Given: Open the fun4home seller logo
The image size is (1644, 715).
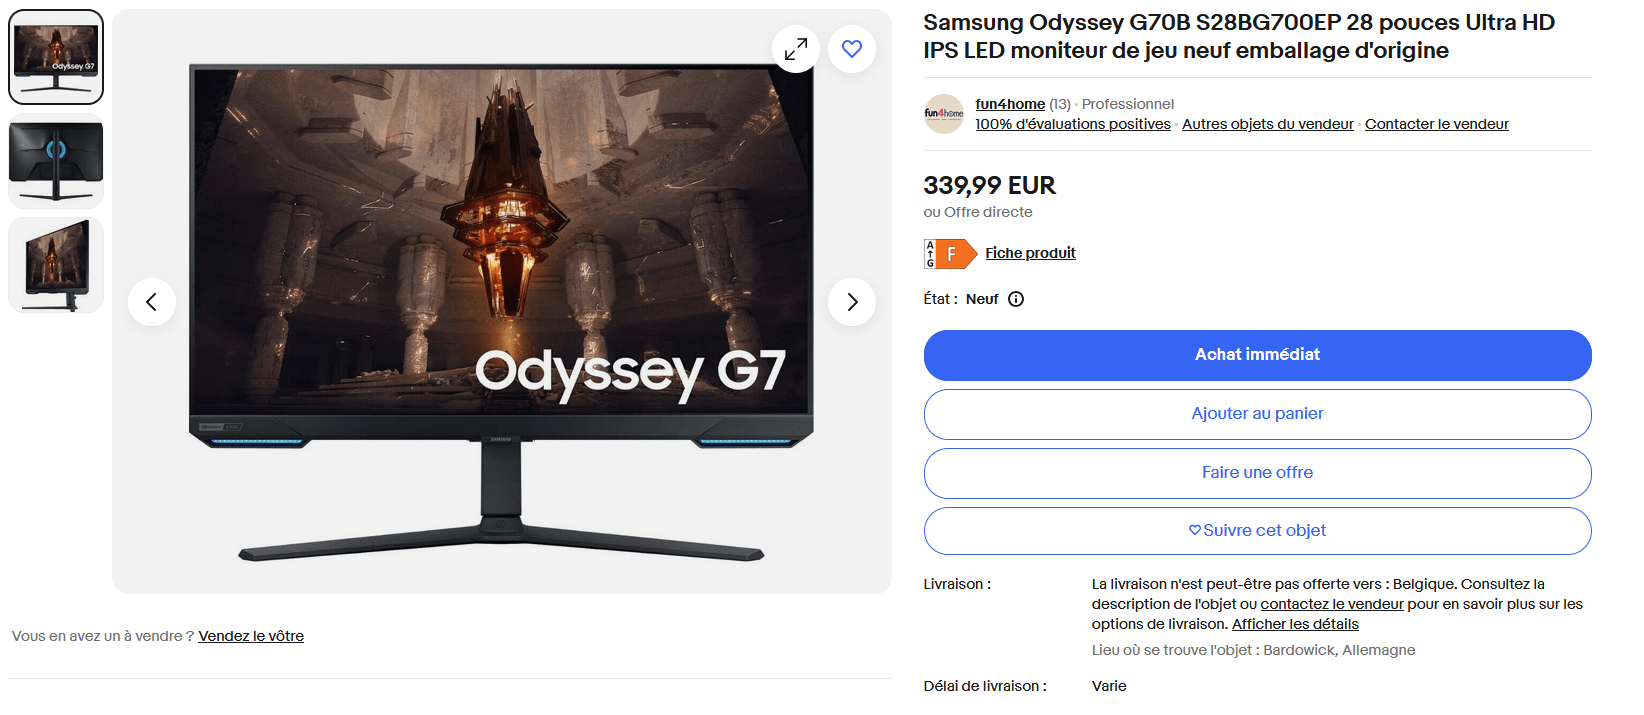Looking at the screenshot, I should [944, 114].
